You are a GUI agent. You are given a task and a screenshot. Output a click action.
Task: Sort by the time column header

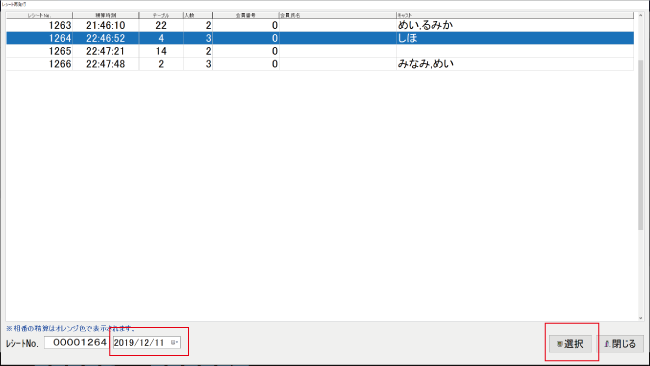[x=106, y=15]
